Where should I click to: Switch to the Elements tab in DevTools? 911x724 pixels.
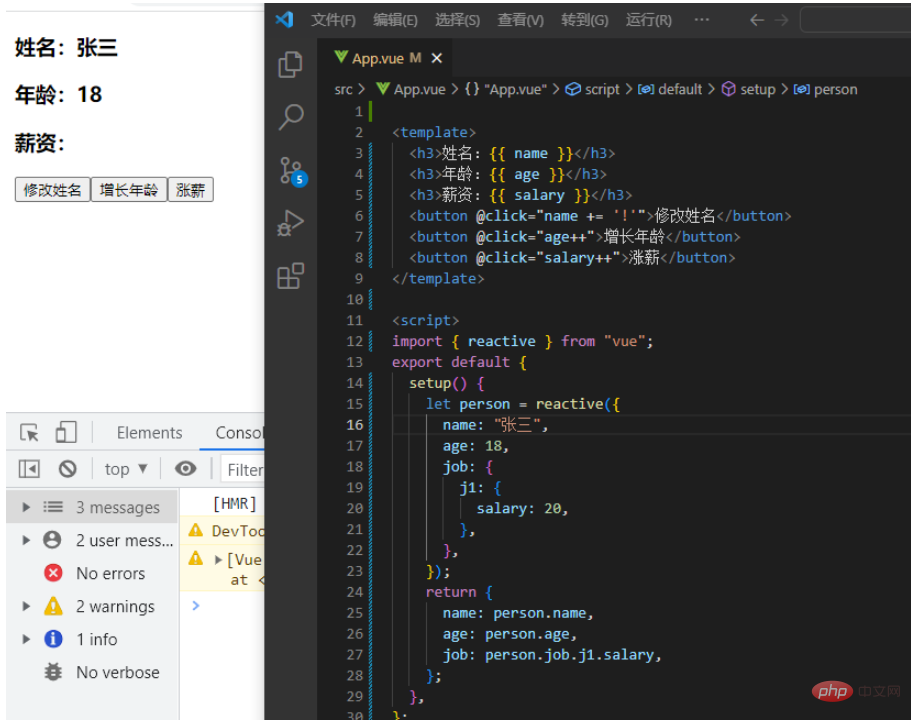pyautogui.click(x=149, y=433)
